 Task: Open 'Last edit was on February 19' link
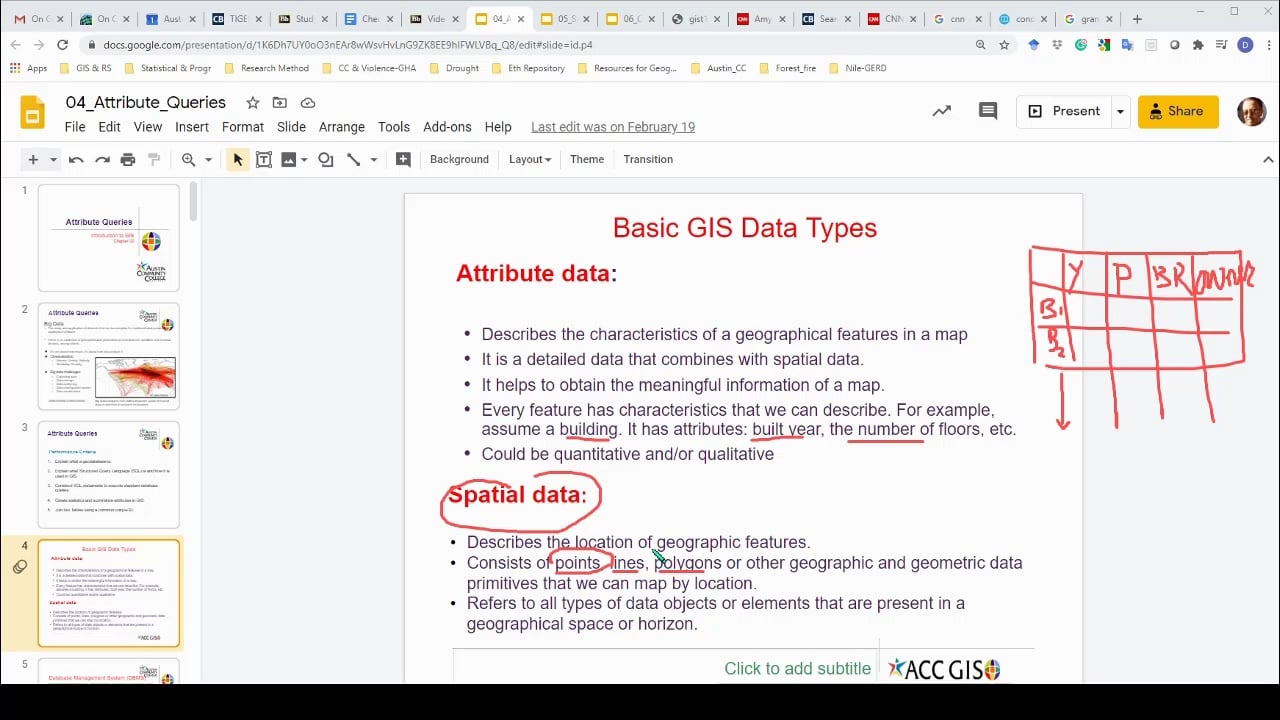[613, 127]
